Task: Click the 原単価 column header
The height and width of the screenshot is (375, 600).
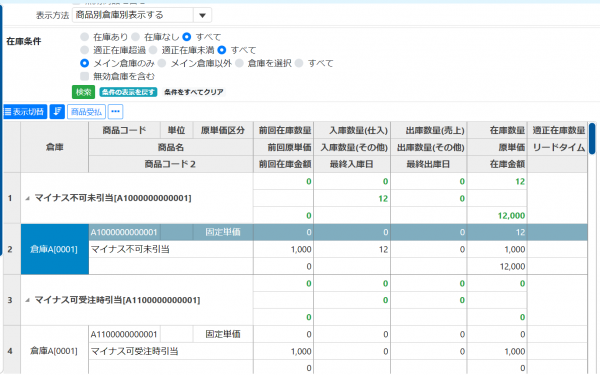Action: pyautogui.click(x=497, y=147)
